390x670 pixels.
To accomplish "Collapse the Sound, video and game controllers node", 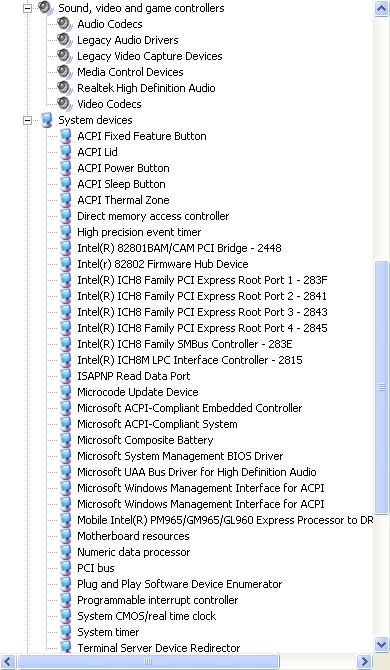I will click(x=27, y=8).
